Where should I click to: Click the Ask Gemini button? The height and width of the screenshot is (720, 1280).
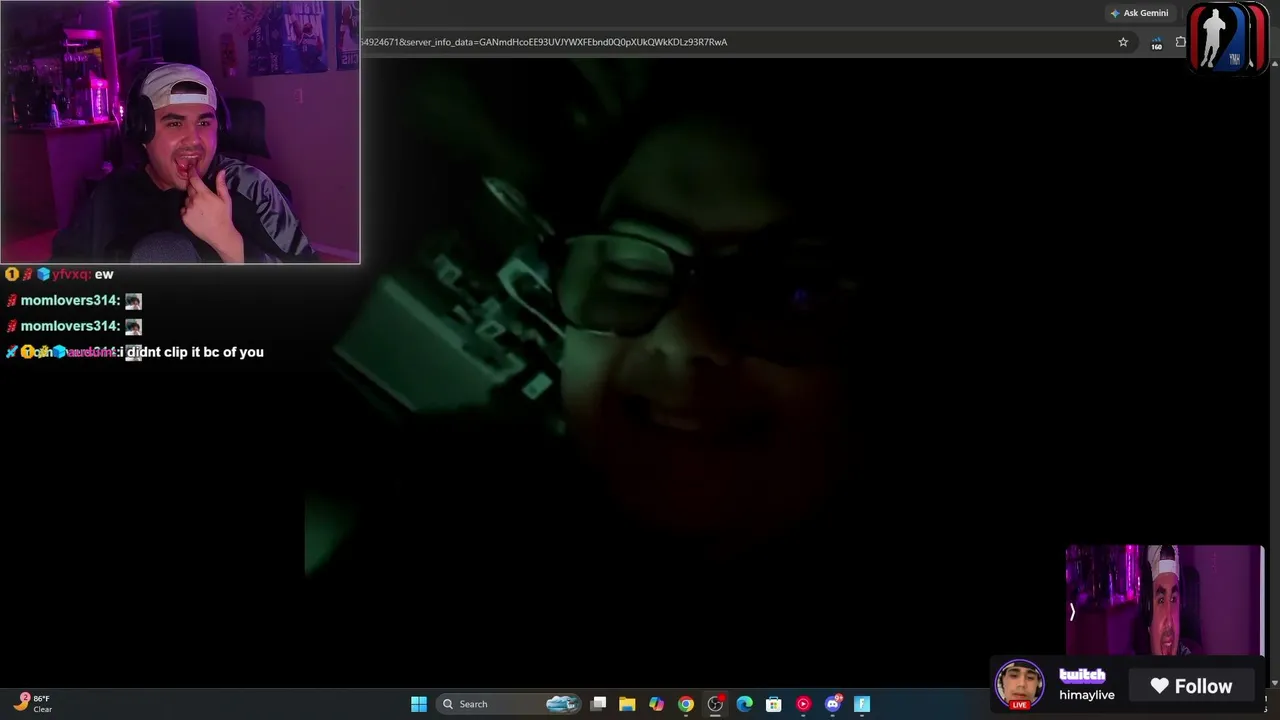pyautogui.click(x=1139, y=13)
